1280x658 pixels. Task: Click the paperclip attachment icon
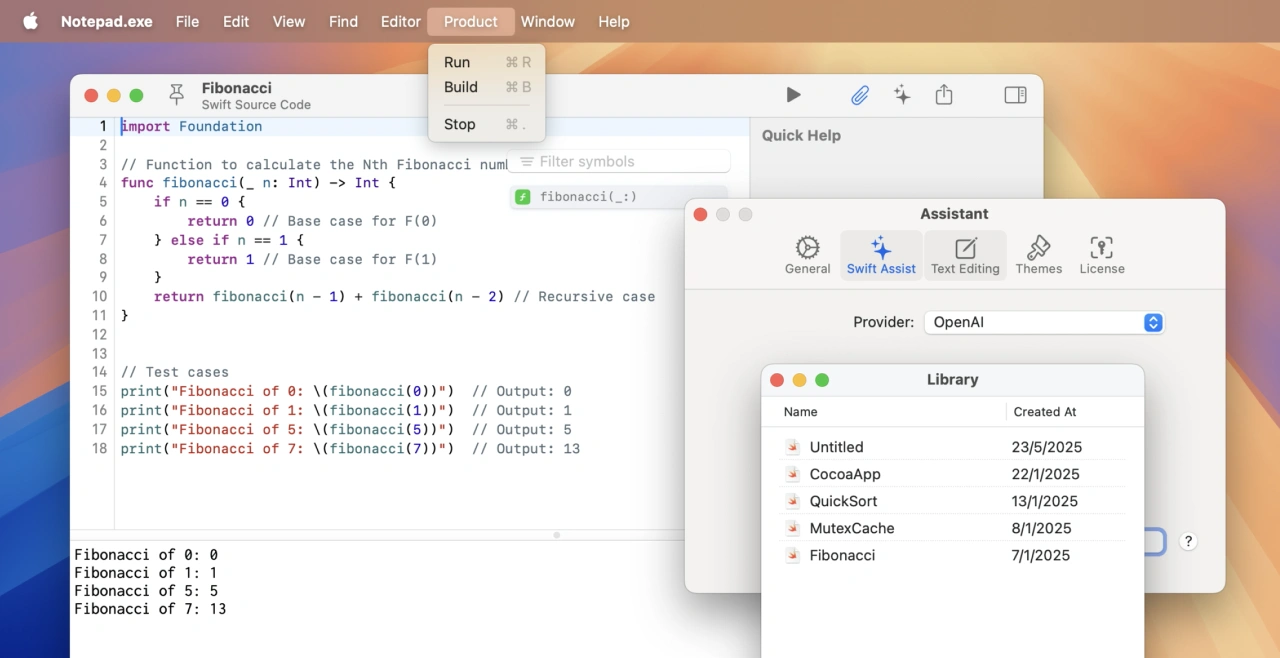coord(859,95)
